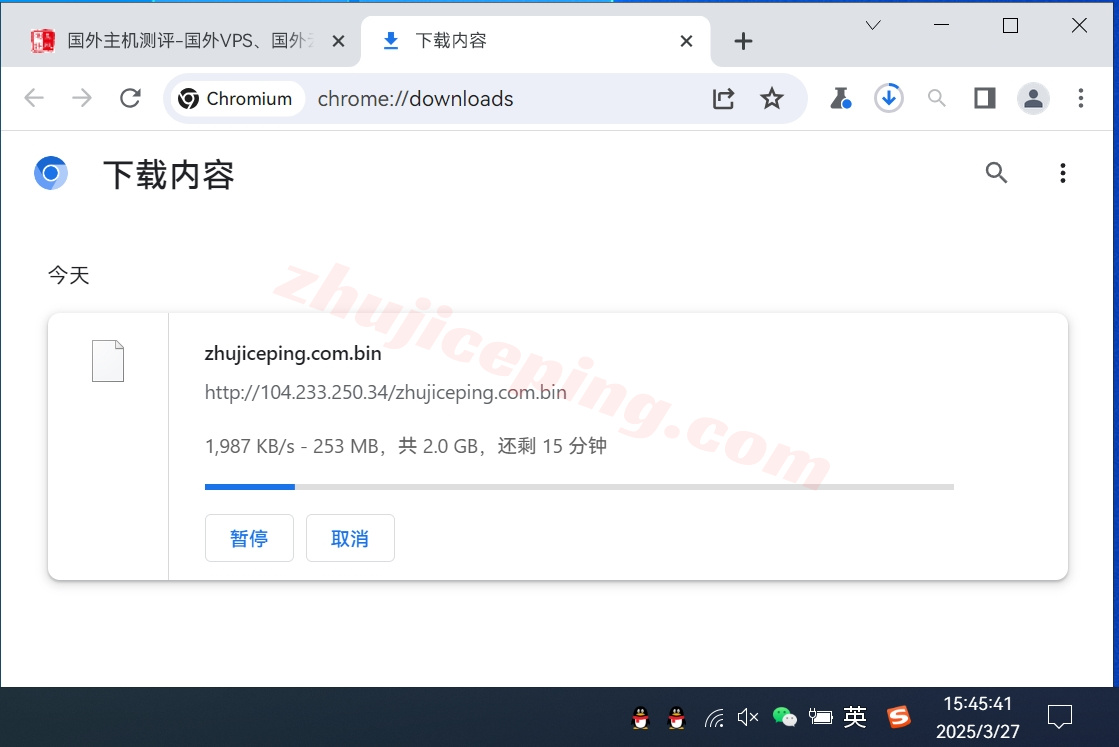Screen dimensions: 1119x747
Task: Open the network wifi tray icon
Action: tap(714, 718)
